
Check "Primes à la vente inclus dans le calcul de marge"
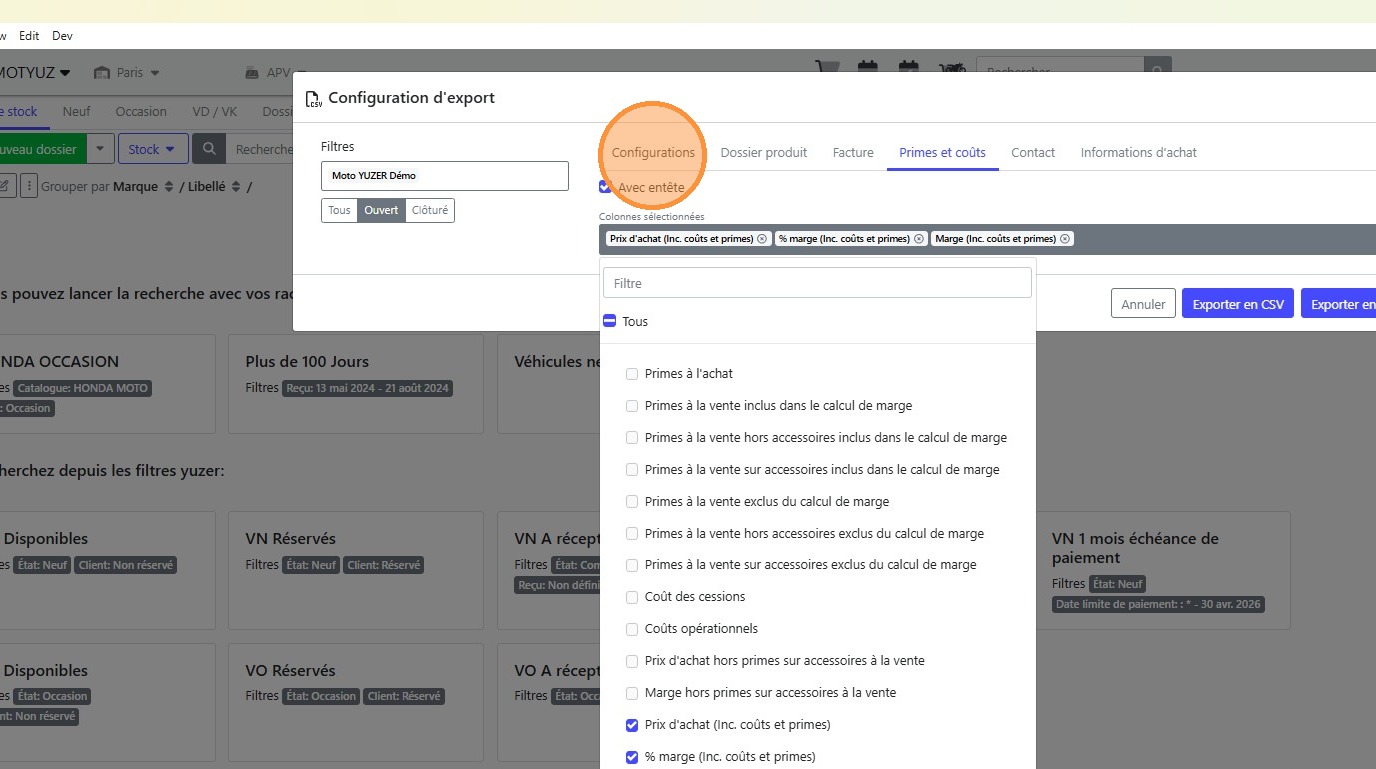632,406
